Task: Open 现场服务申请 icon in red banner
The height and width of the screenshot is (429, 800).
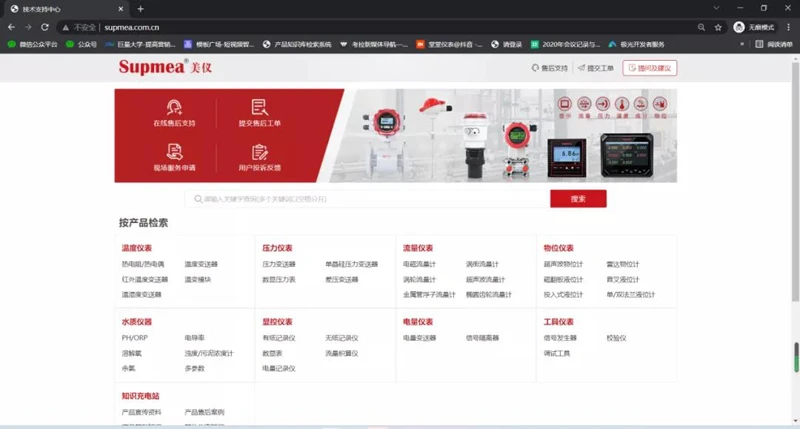Action: 174,150
